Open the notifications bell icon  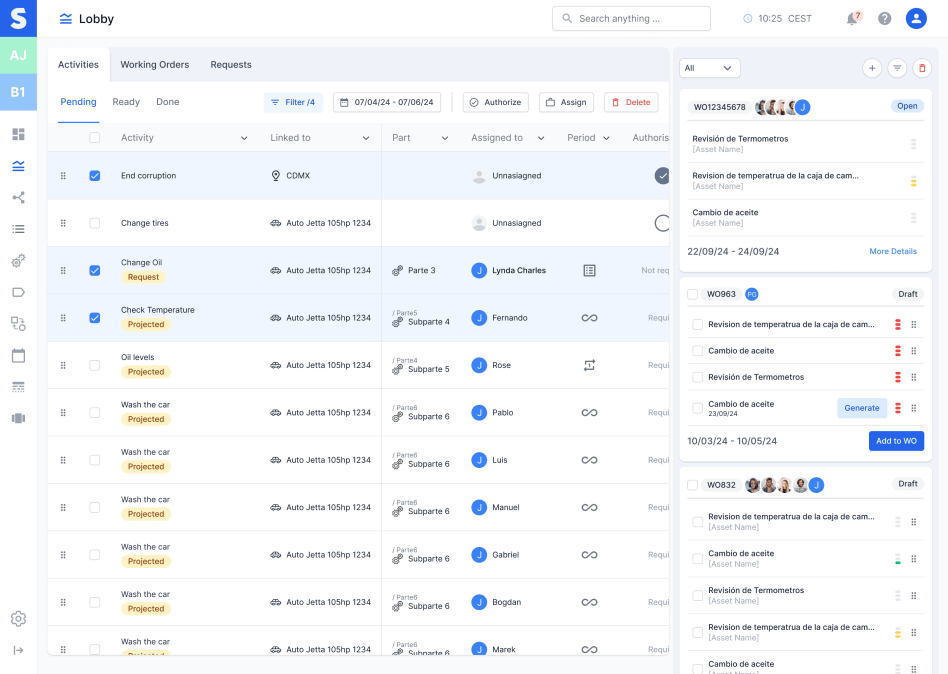click(x=852, y=19)
